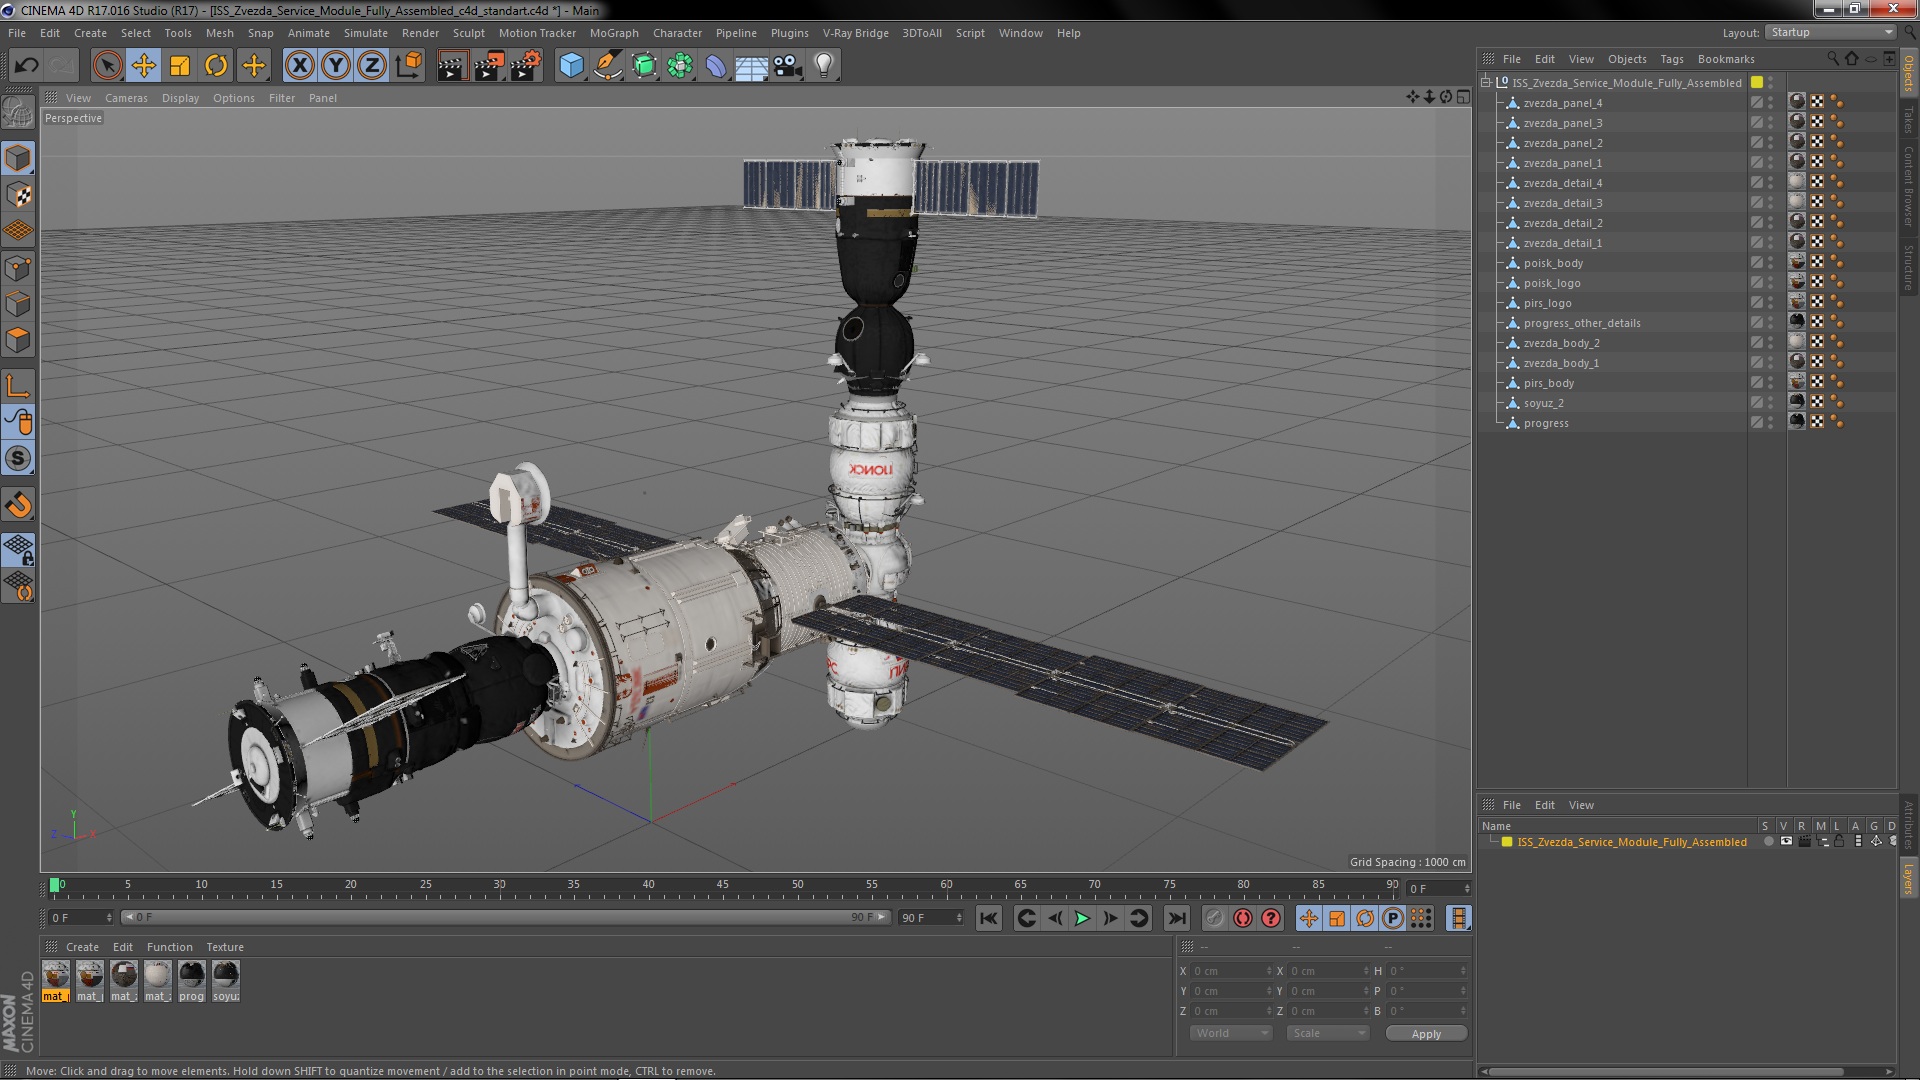Collapse the ISS_Zvezda_Service_Module_Fully_Assembled tree
Screen dimensions: 1920x1080
point(1486,83)
